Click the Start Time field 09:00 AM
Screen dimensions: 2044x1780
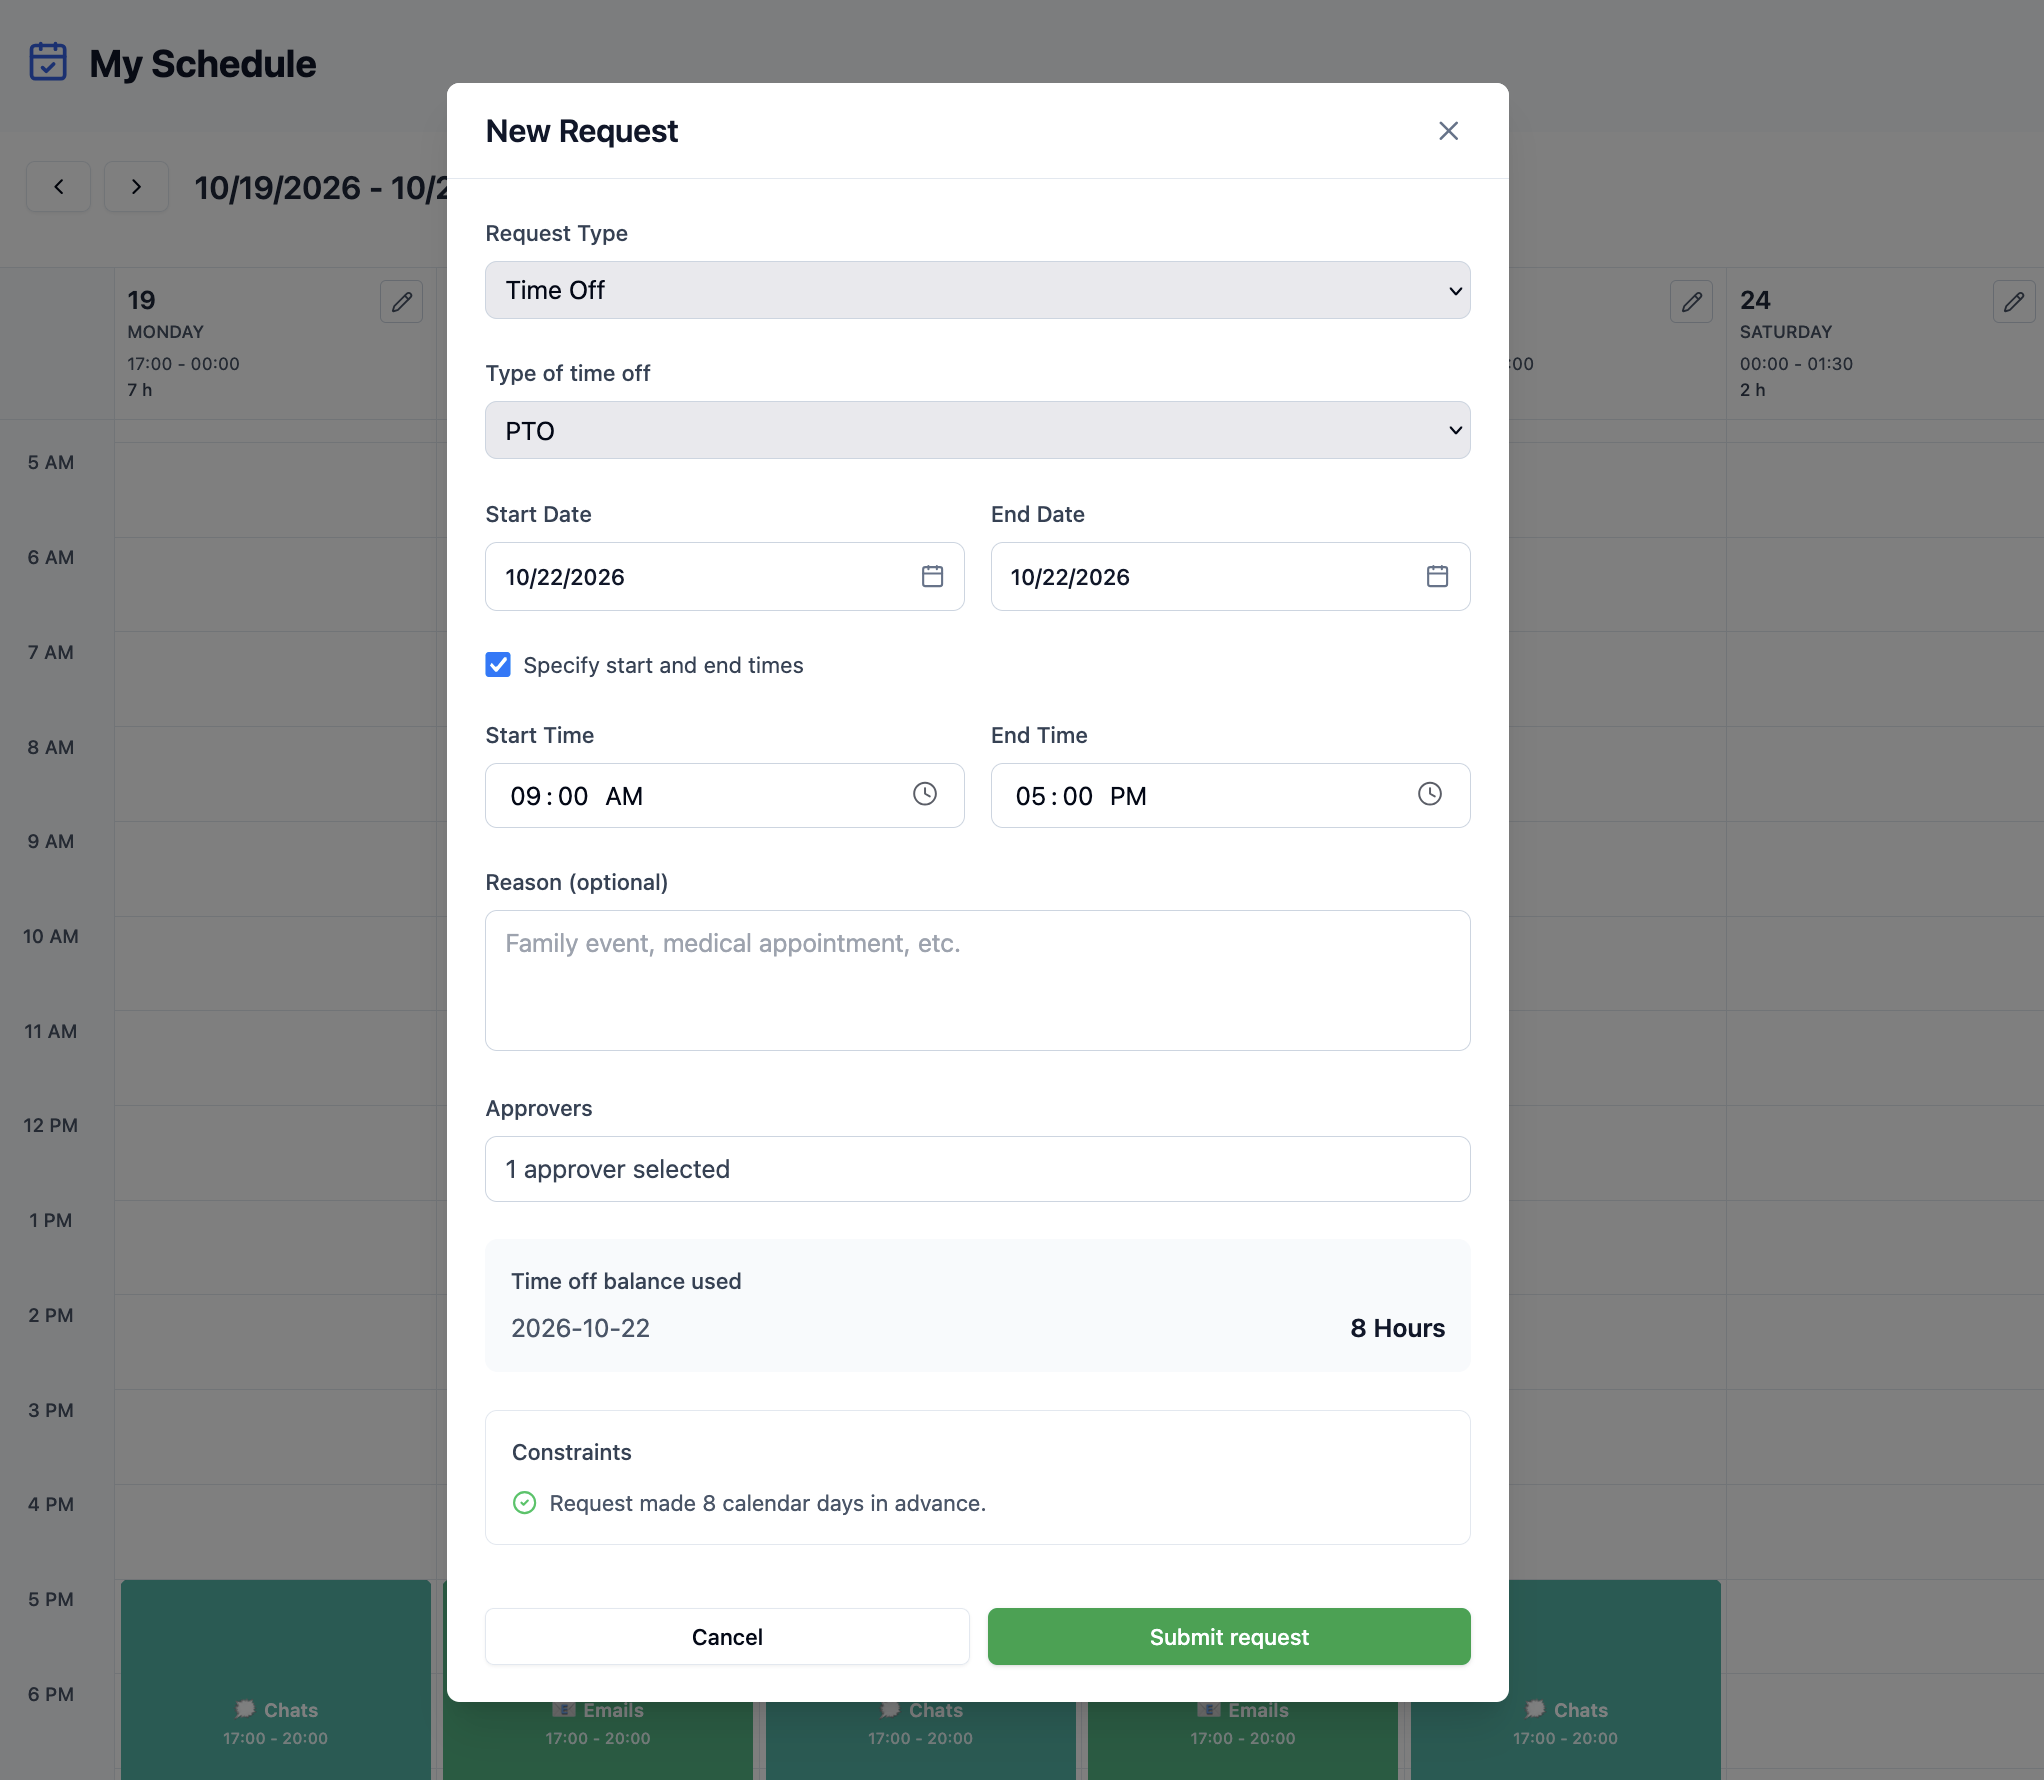(x=724, y=795)
